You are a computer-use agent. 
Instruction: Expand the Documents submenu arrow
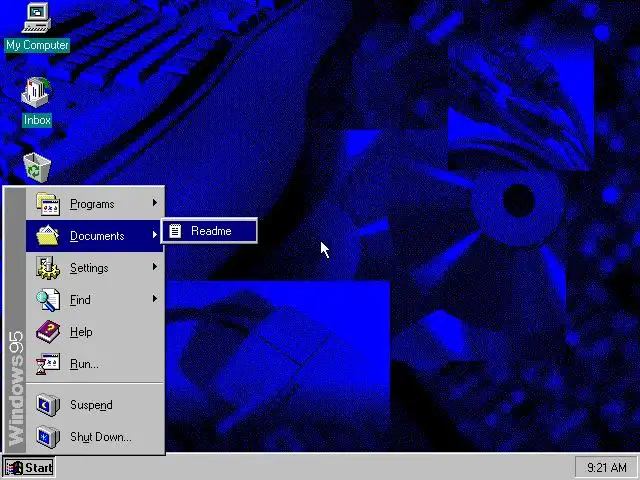pos(155,235)
